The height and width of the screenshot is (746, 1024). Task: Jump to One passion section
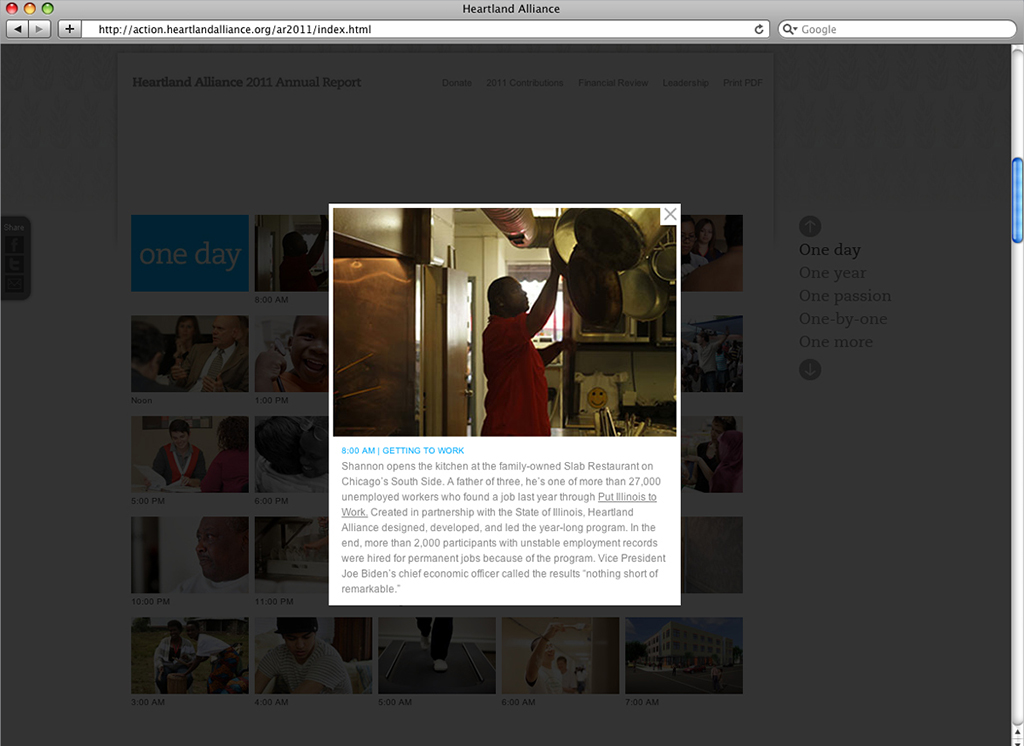click(x=845, y=295)
